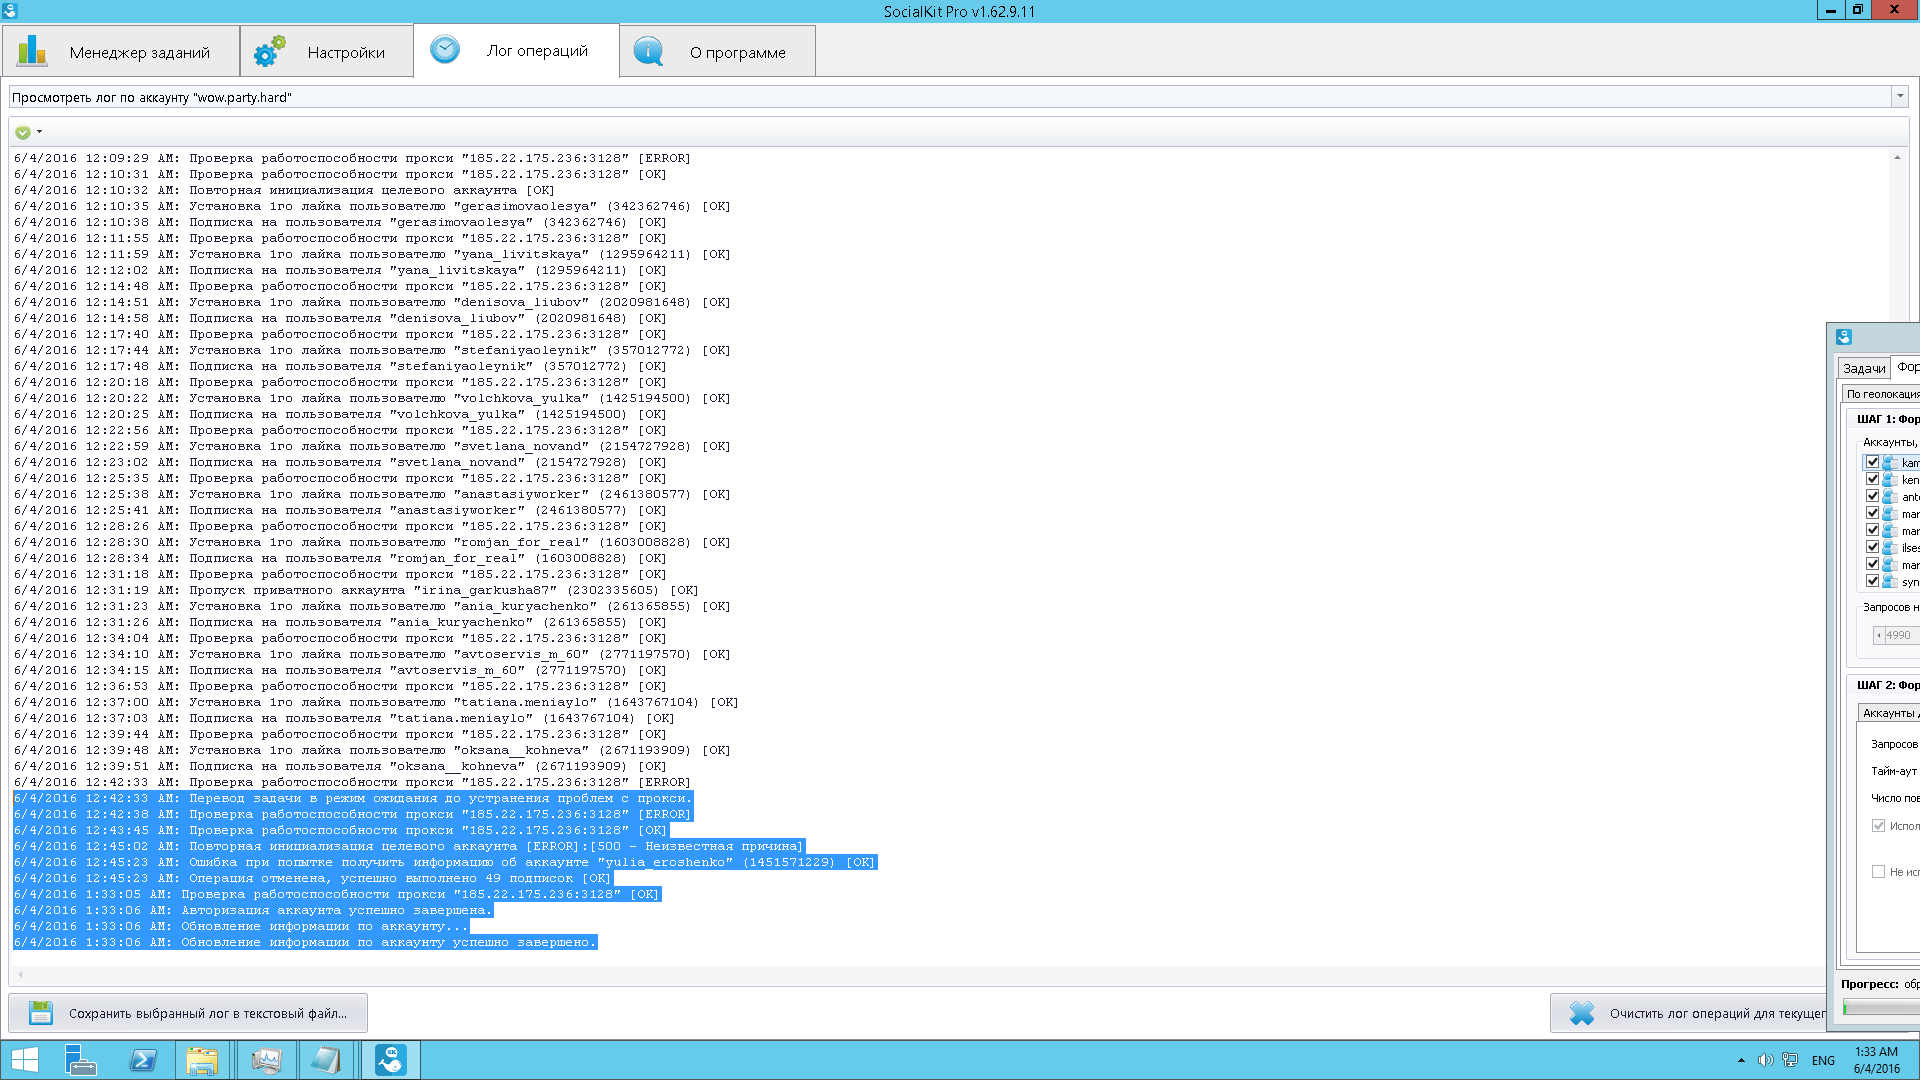Show hidden tray icons
This screenshot has height=1080, width=1920.
[x=1741, y=1060]
